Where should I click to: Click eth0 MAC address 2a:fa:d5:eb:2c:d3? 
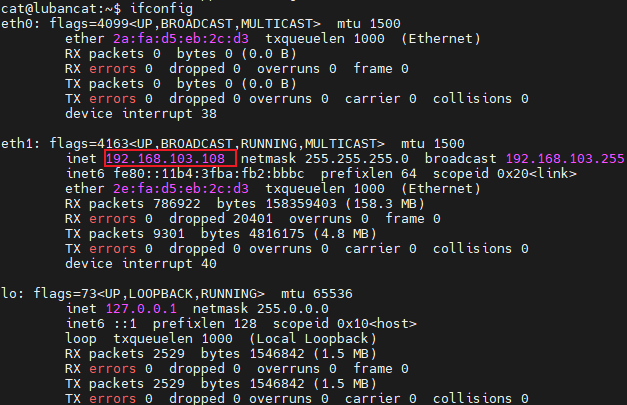pos(181,39)
